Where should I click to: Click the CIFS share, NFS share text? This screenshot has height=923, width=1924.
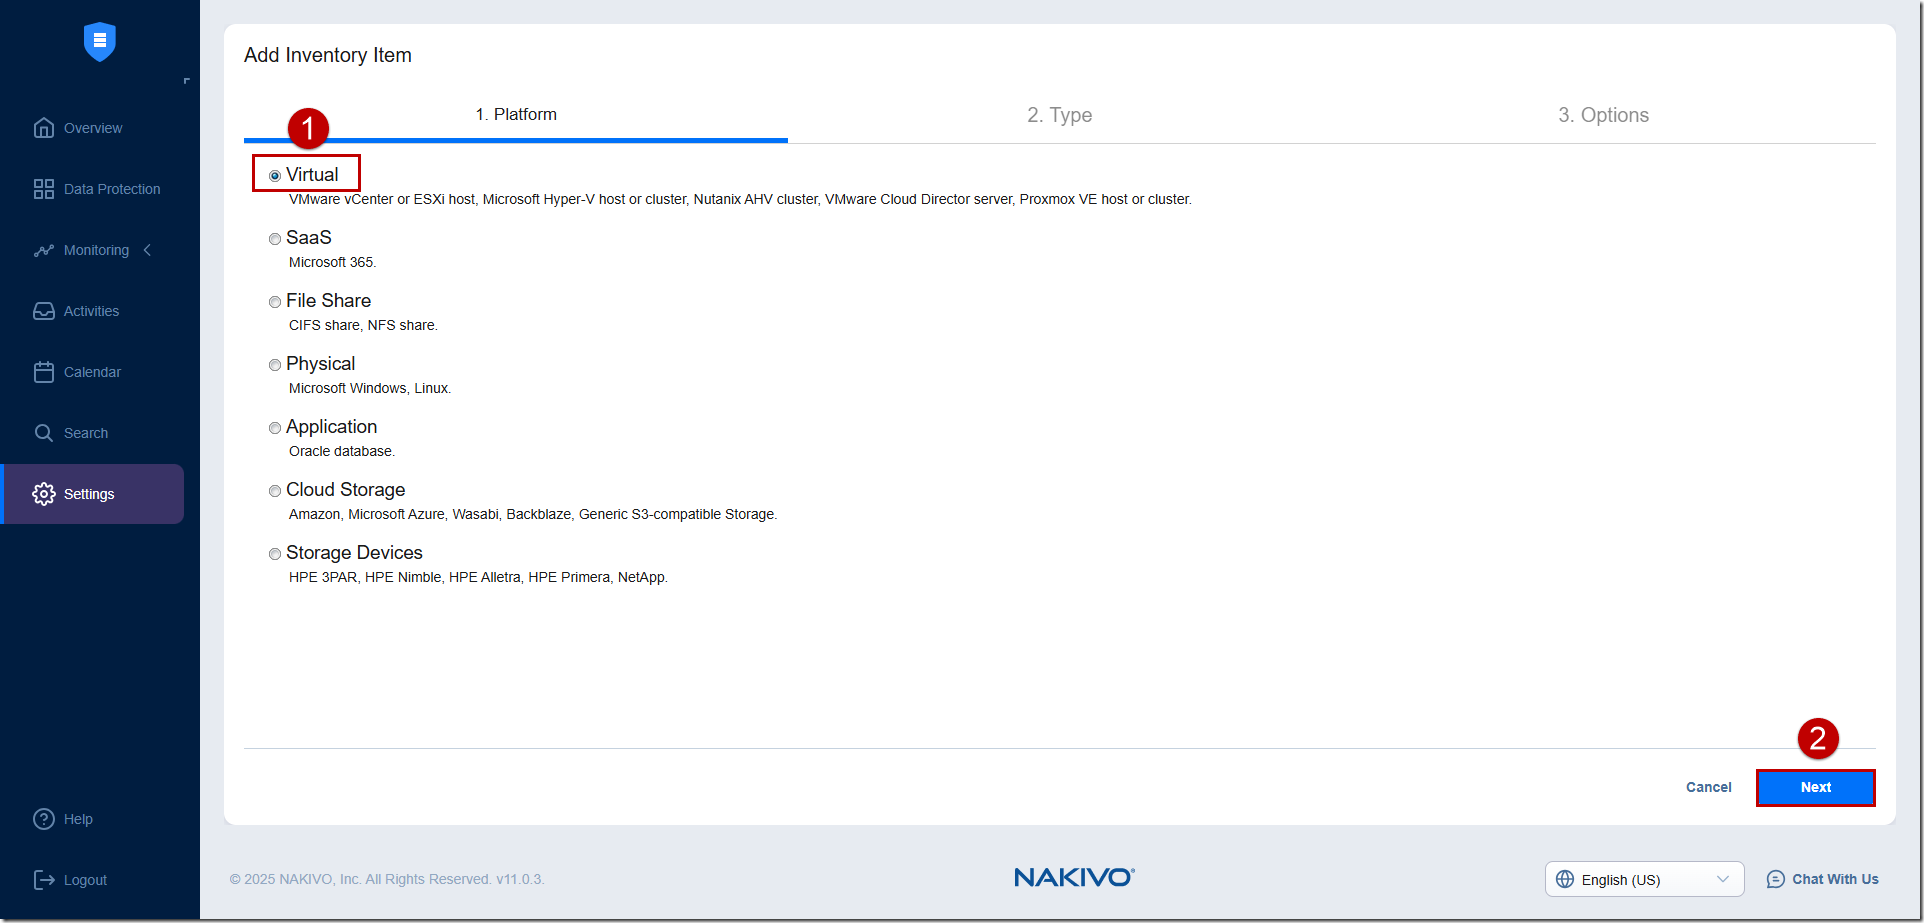click(363, 325)
